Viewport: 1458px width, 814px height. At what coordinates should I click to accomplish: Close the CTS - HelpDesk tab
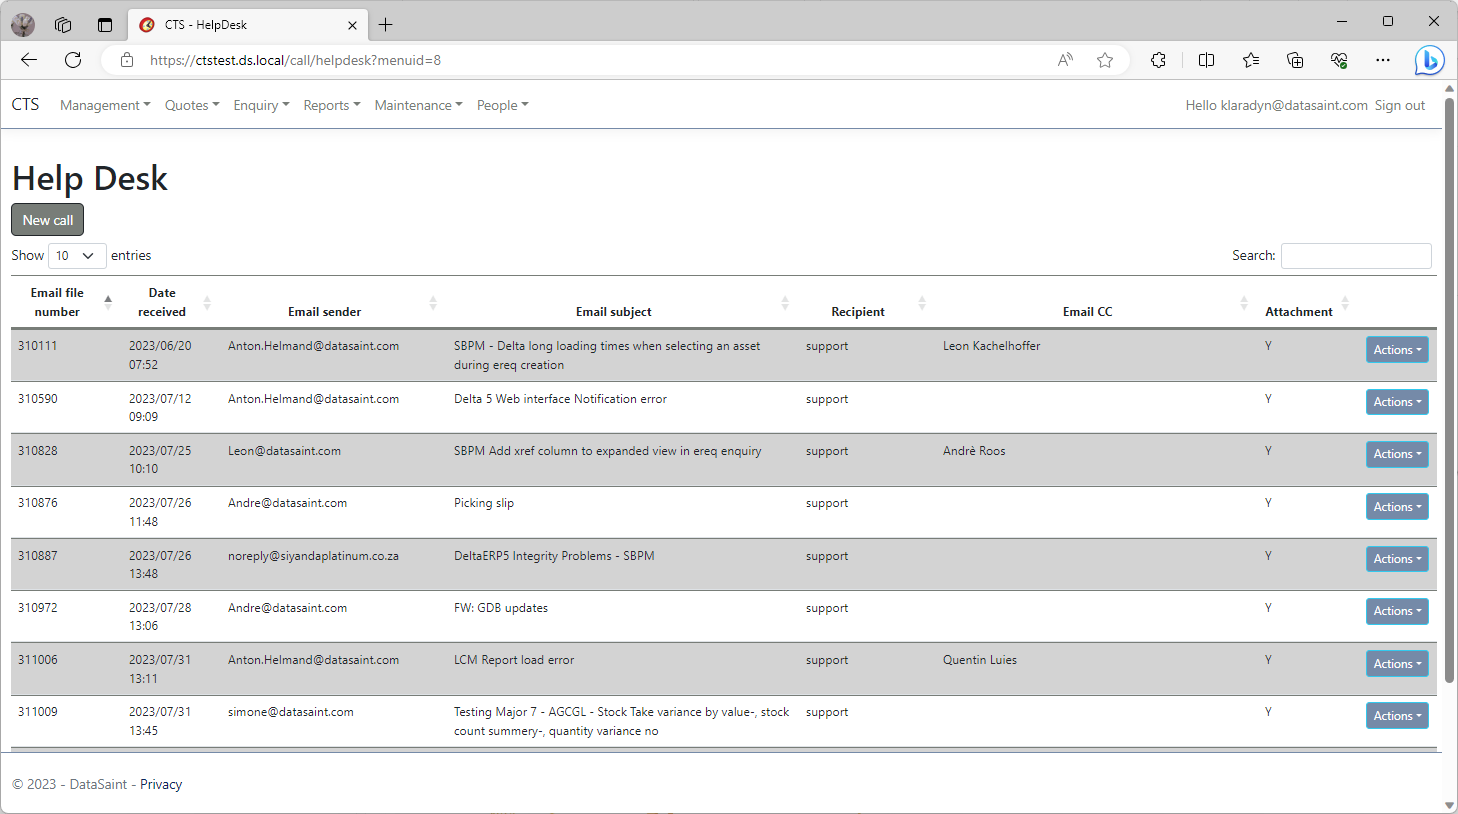352,25
